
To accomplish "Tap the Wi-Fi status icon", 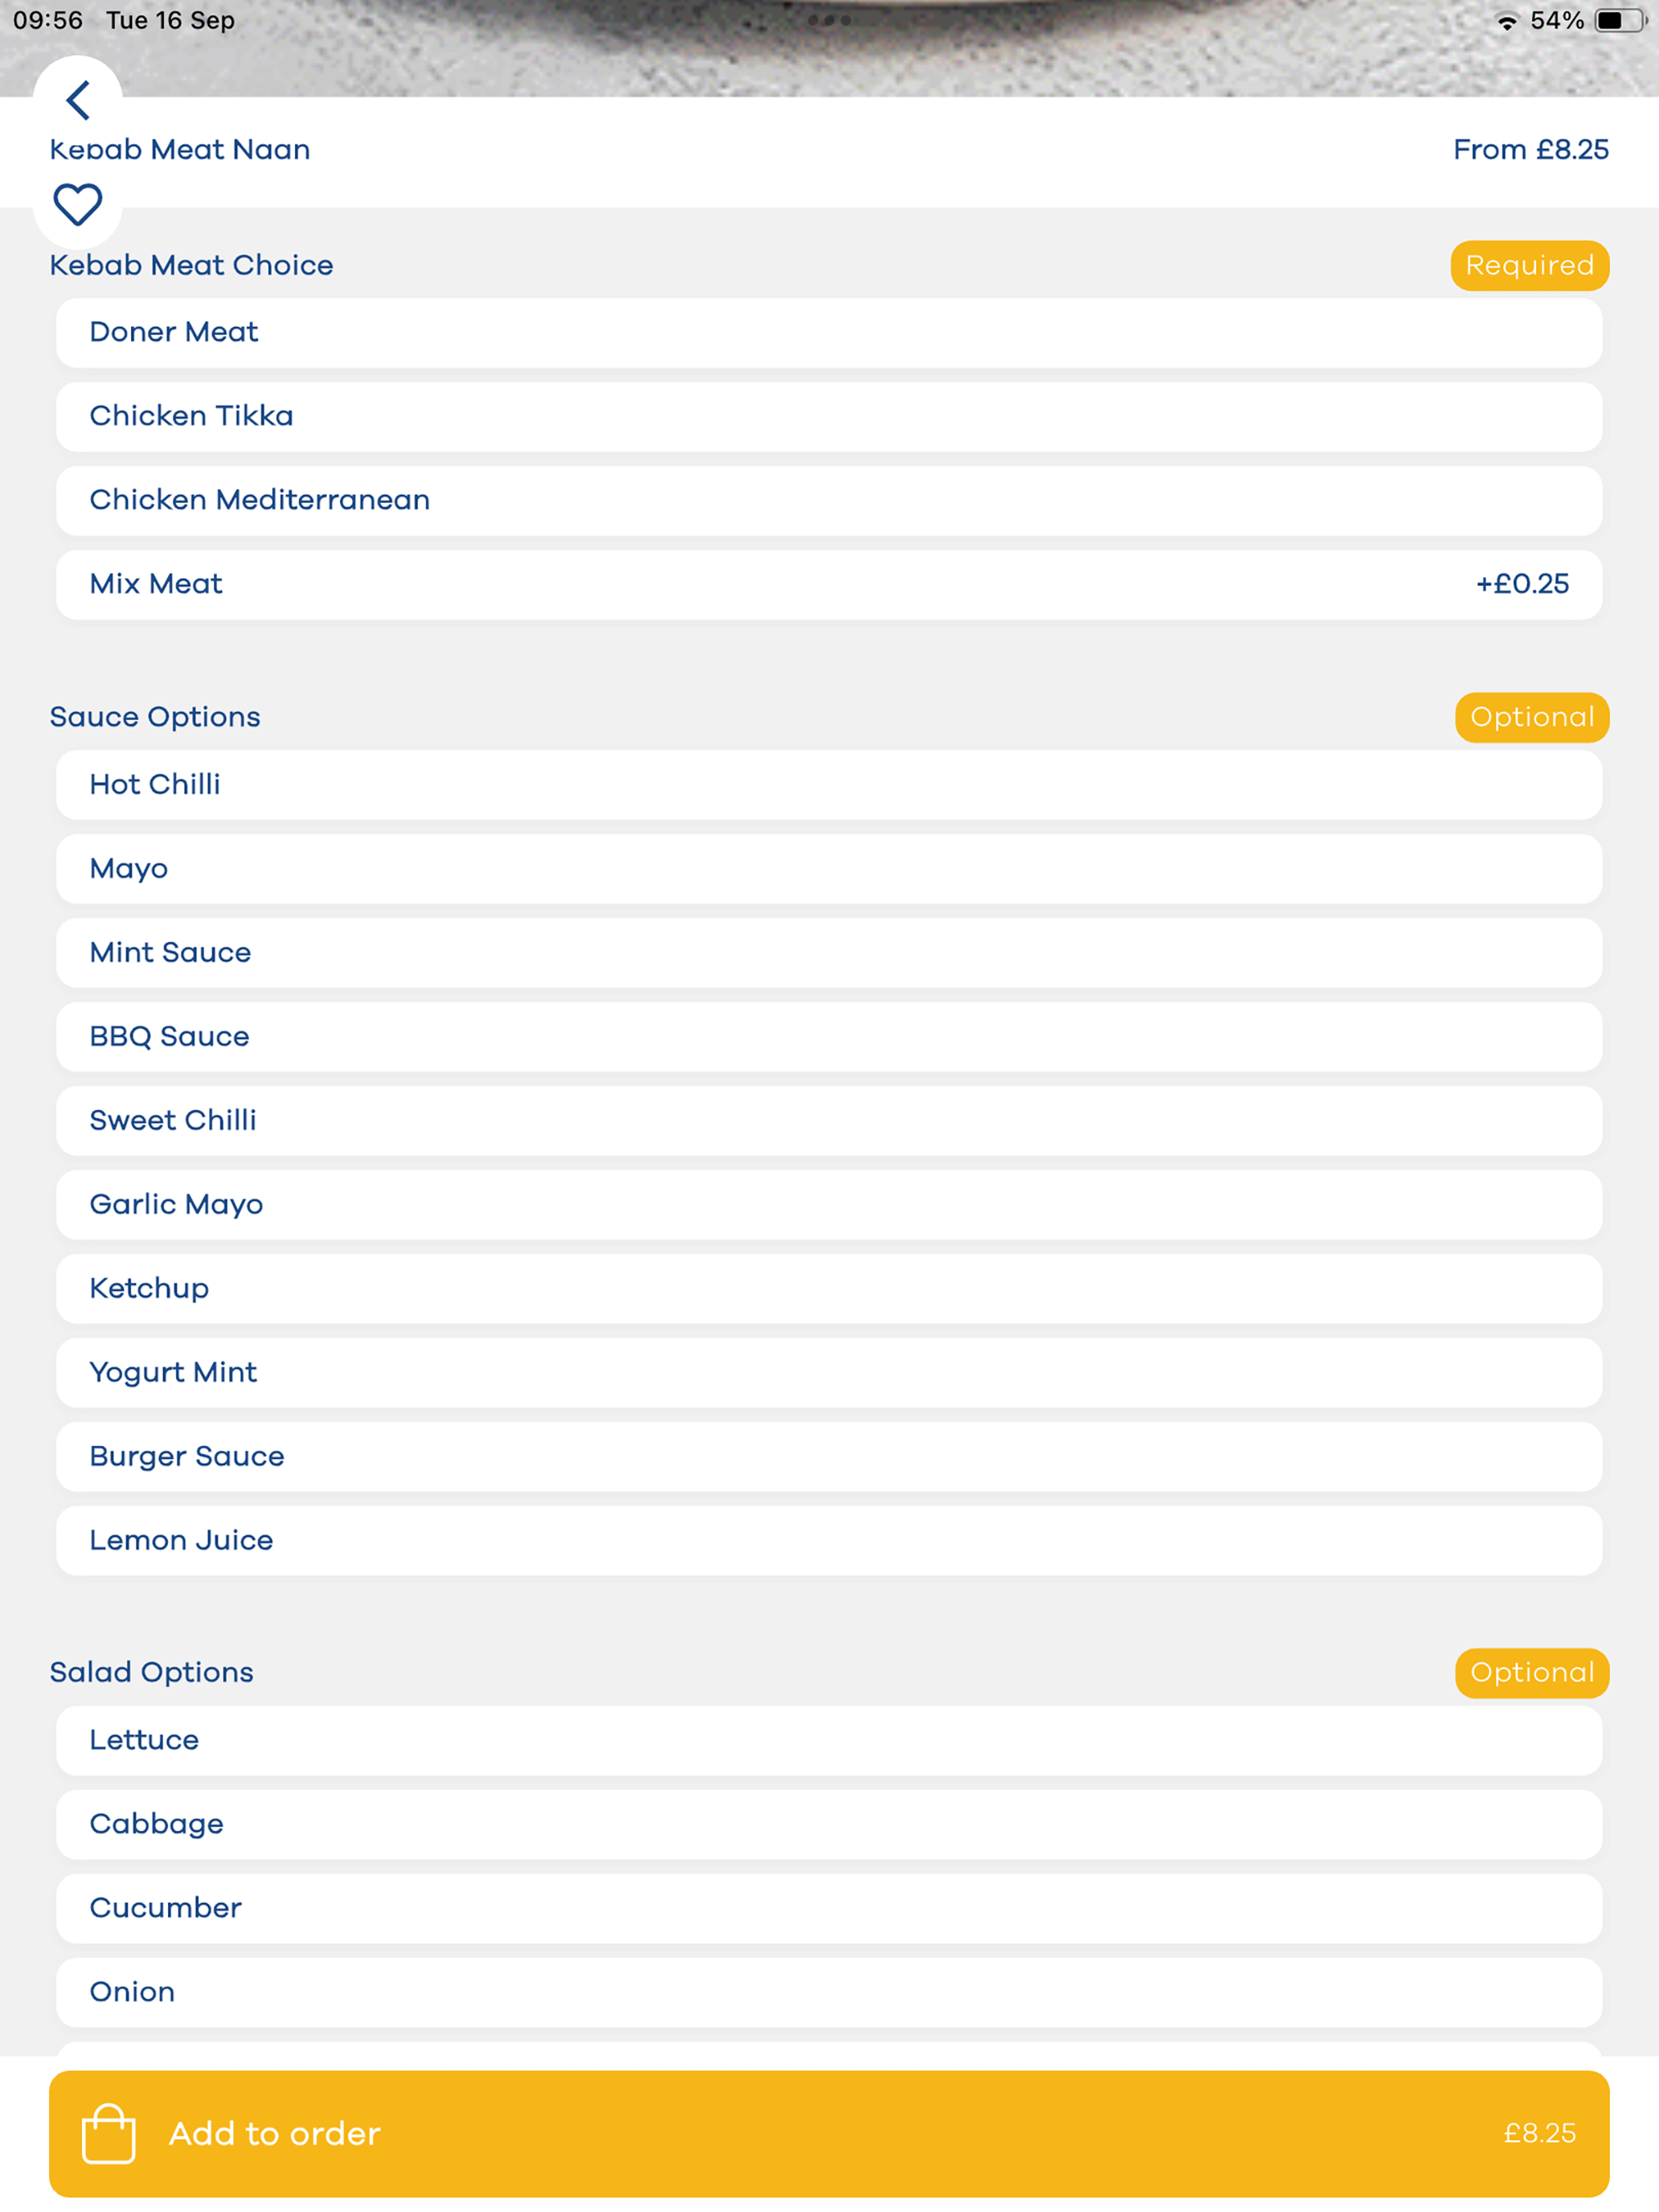I will [1506, 21].
